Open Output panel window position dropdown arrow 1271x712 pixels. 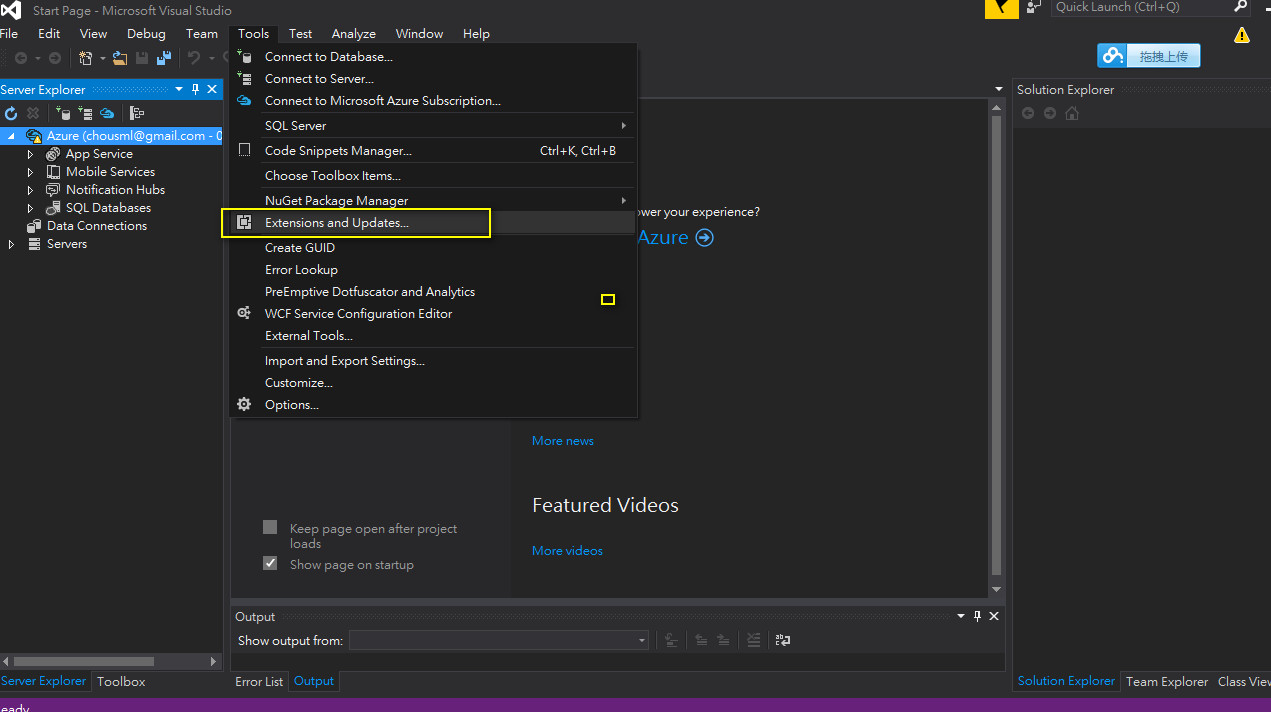pyautogui.click(x=961, y=616)
